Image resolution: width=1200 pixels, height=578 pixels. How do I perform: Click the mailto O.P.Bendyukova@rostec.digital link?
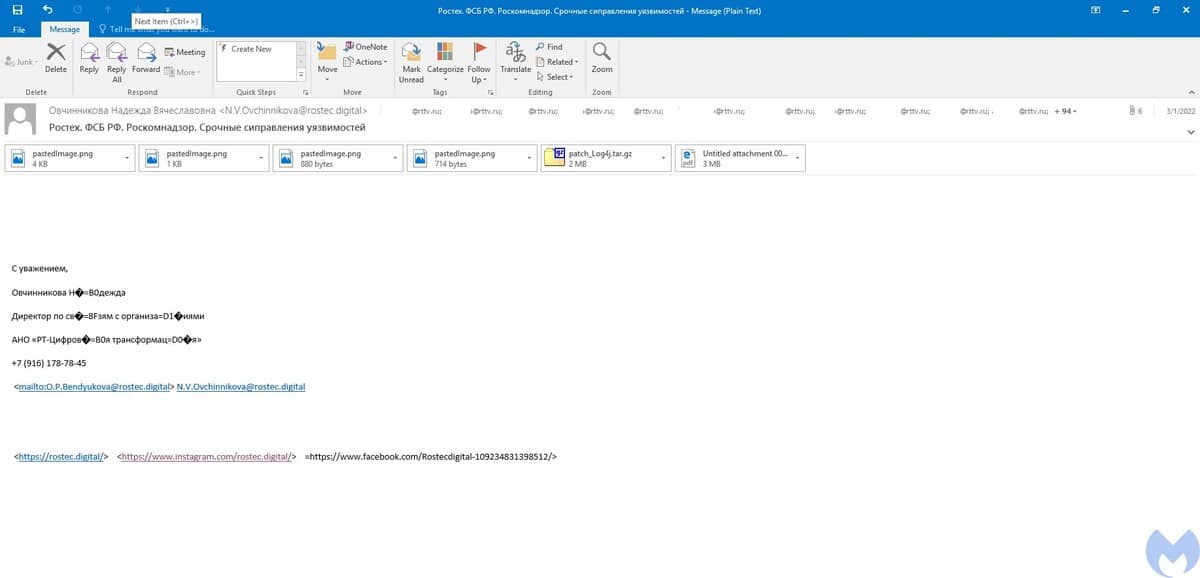pyautogui.click(x=95, y=386)
